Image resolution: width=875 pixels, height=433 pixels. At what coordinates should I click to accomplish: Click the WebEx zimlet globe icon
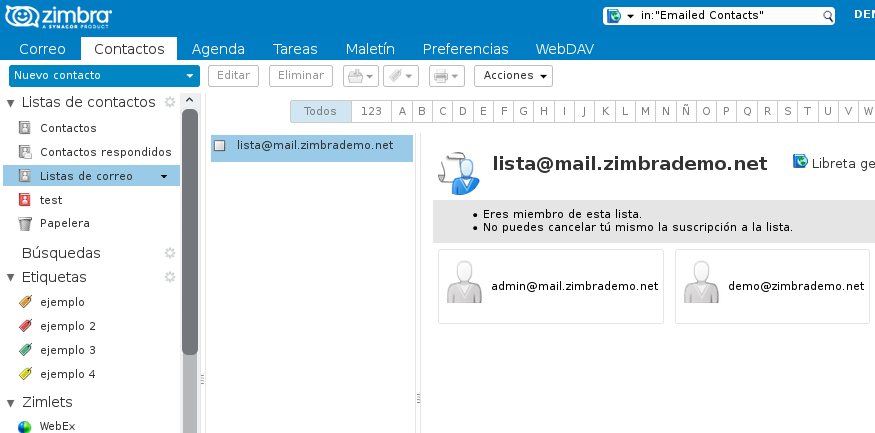coord(25,427)
